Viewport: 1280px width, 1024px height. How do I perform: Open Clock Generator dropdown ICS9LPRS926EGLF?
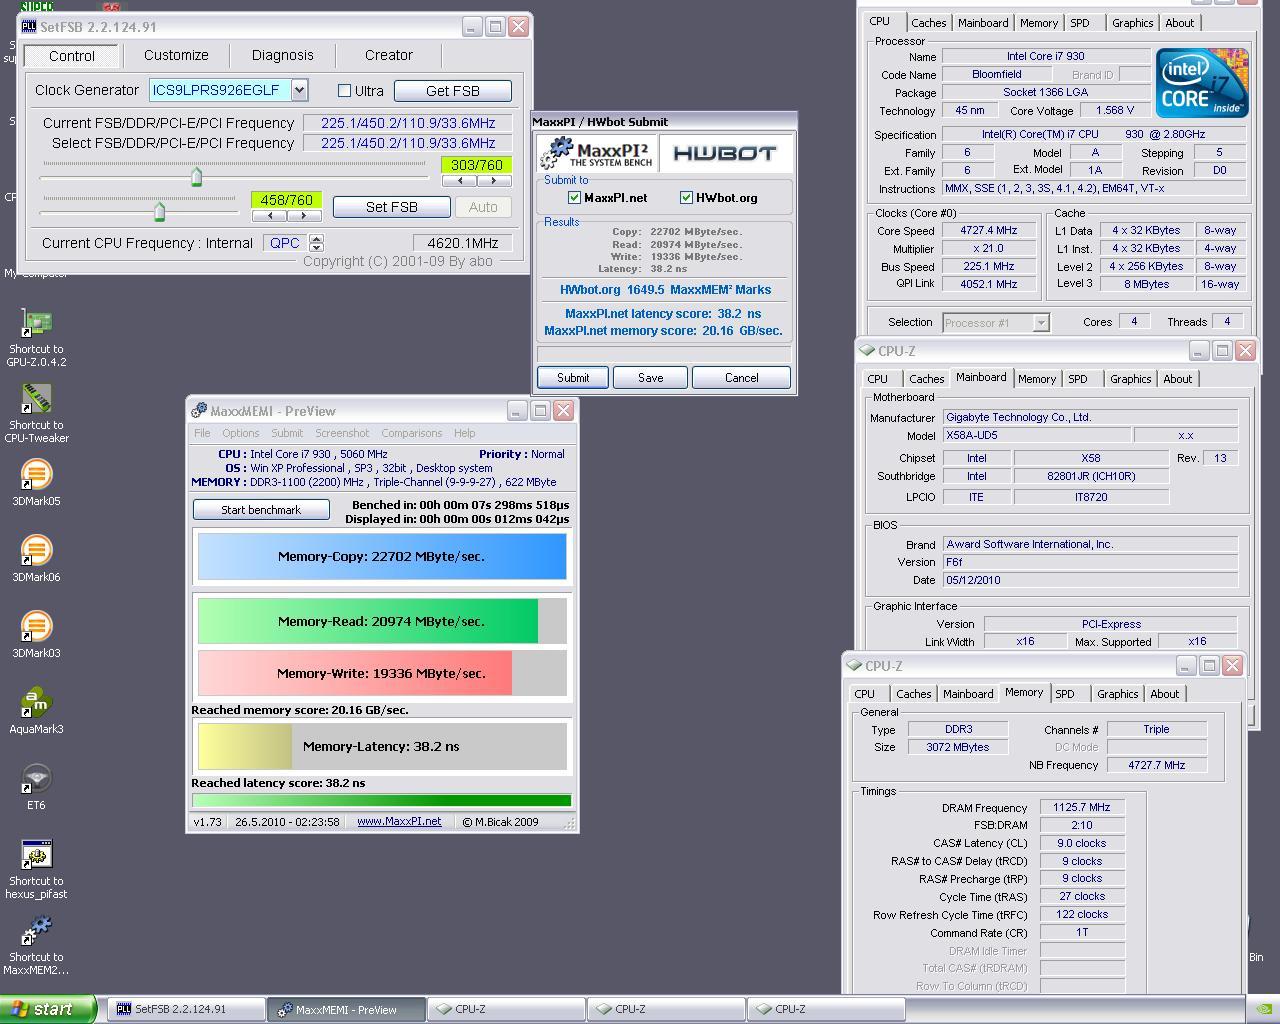point(299,90)
